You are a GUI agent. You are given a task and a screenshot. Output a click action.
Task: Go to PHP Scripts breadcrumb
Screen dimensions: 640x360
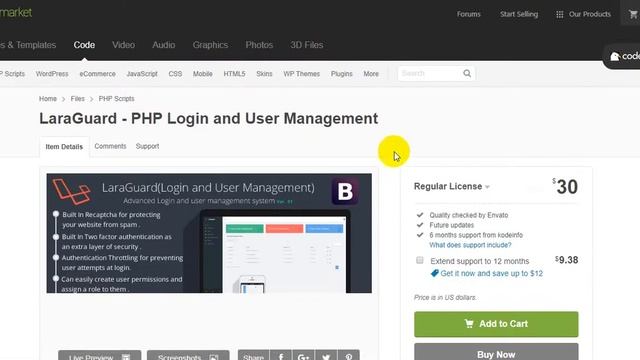click(x=116, y=99)
